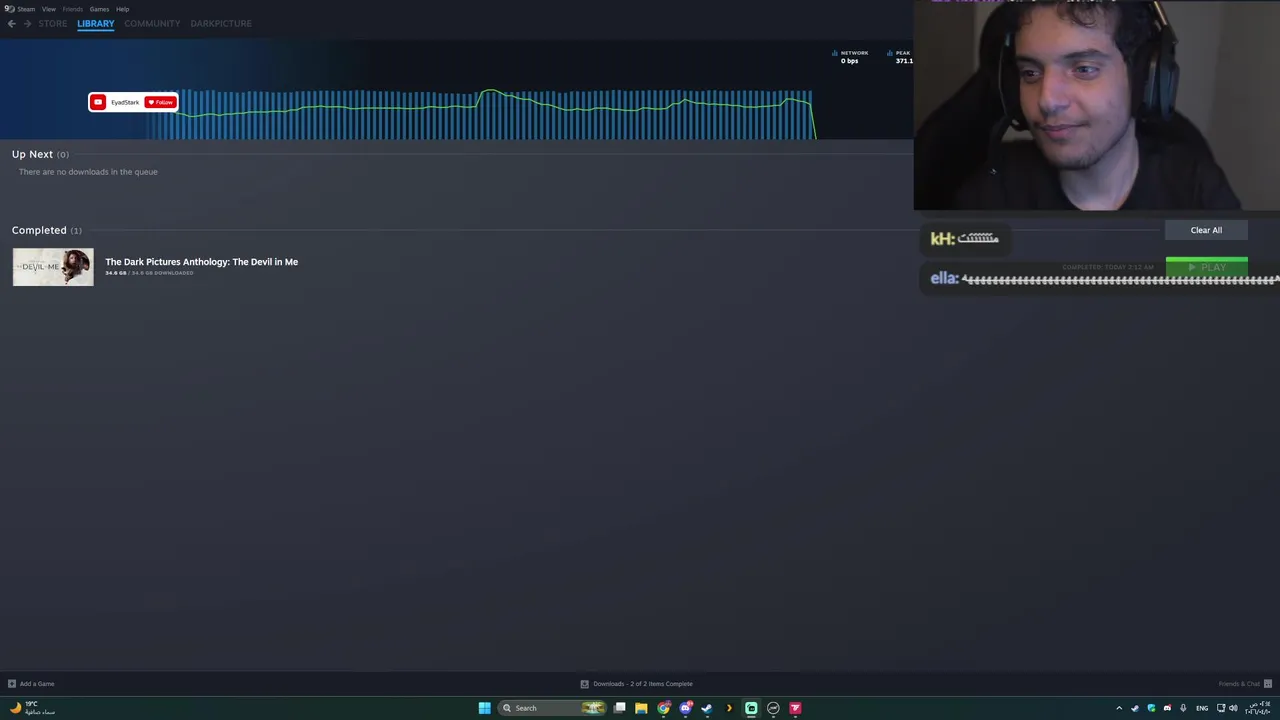Open Discord from the taskbar
1280x720 pixels.
(685, 708)
